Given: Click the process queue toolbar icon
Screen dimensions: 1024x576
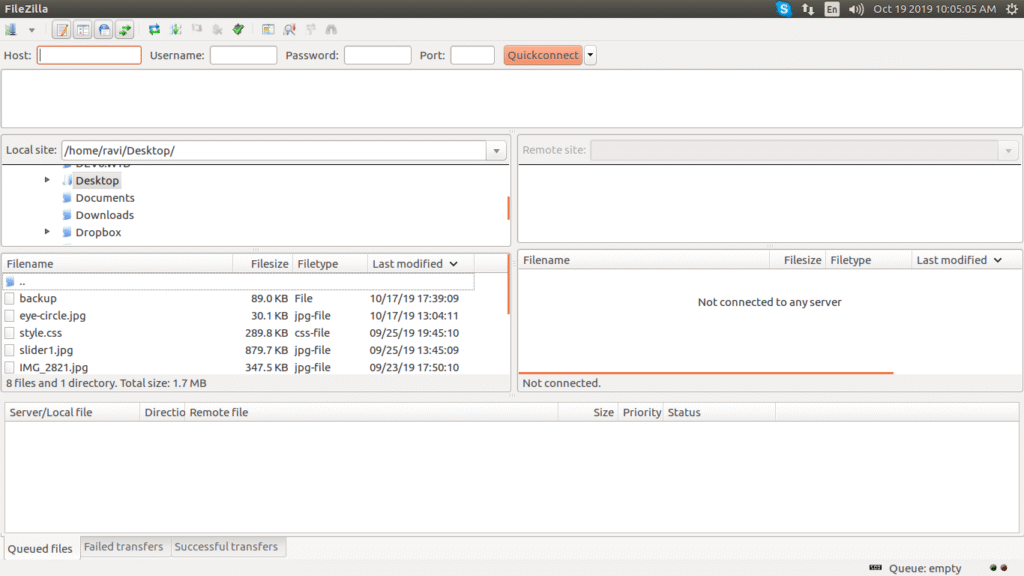Looking at the screenshot, I should (x=175, y=30).
